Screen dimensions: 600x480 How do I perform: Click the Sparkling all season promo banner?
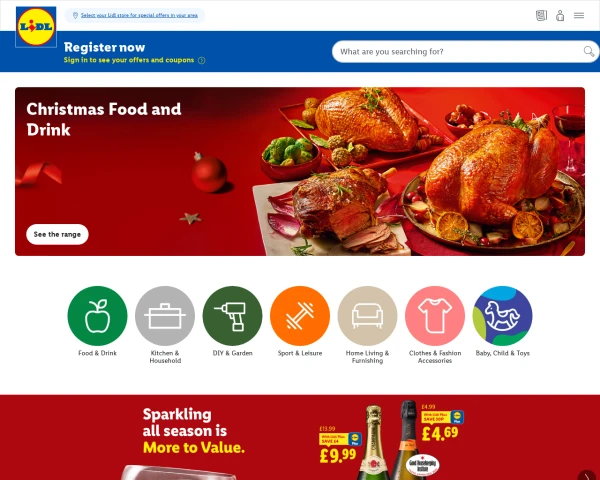point(300,437)
